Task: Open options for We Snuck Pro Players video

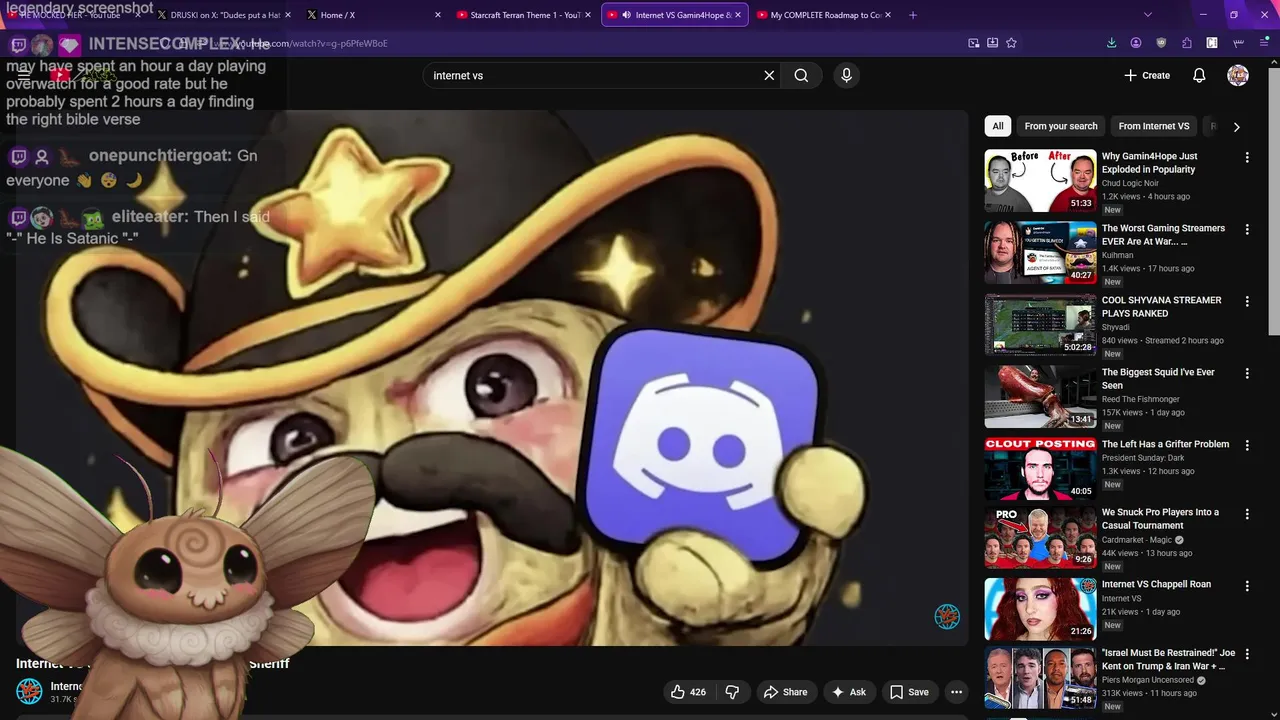Action: pyautogui.click(x=1246, y=514)
